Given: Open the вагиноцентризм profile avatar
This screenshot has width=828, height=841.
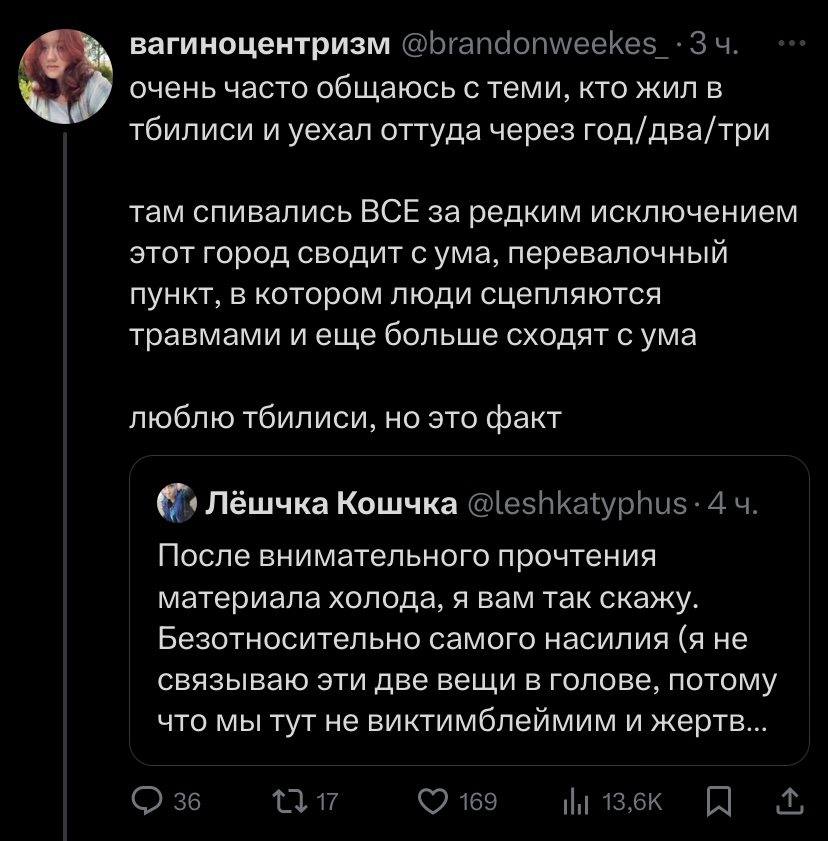Looking at the screenshot, I should pyautogui.click(x=65, y=75).
